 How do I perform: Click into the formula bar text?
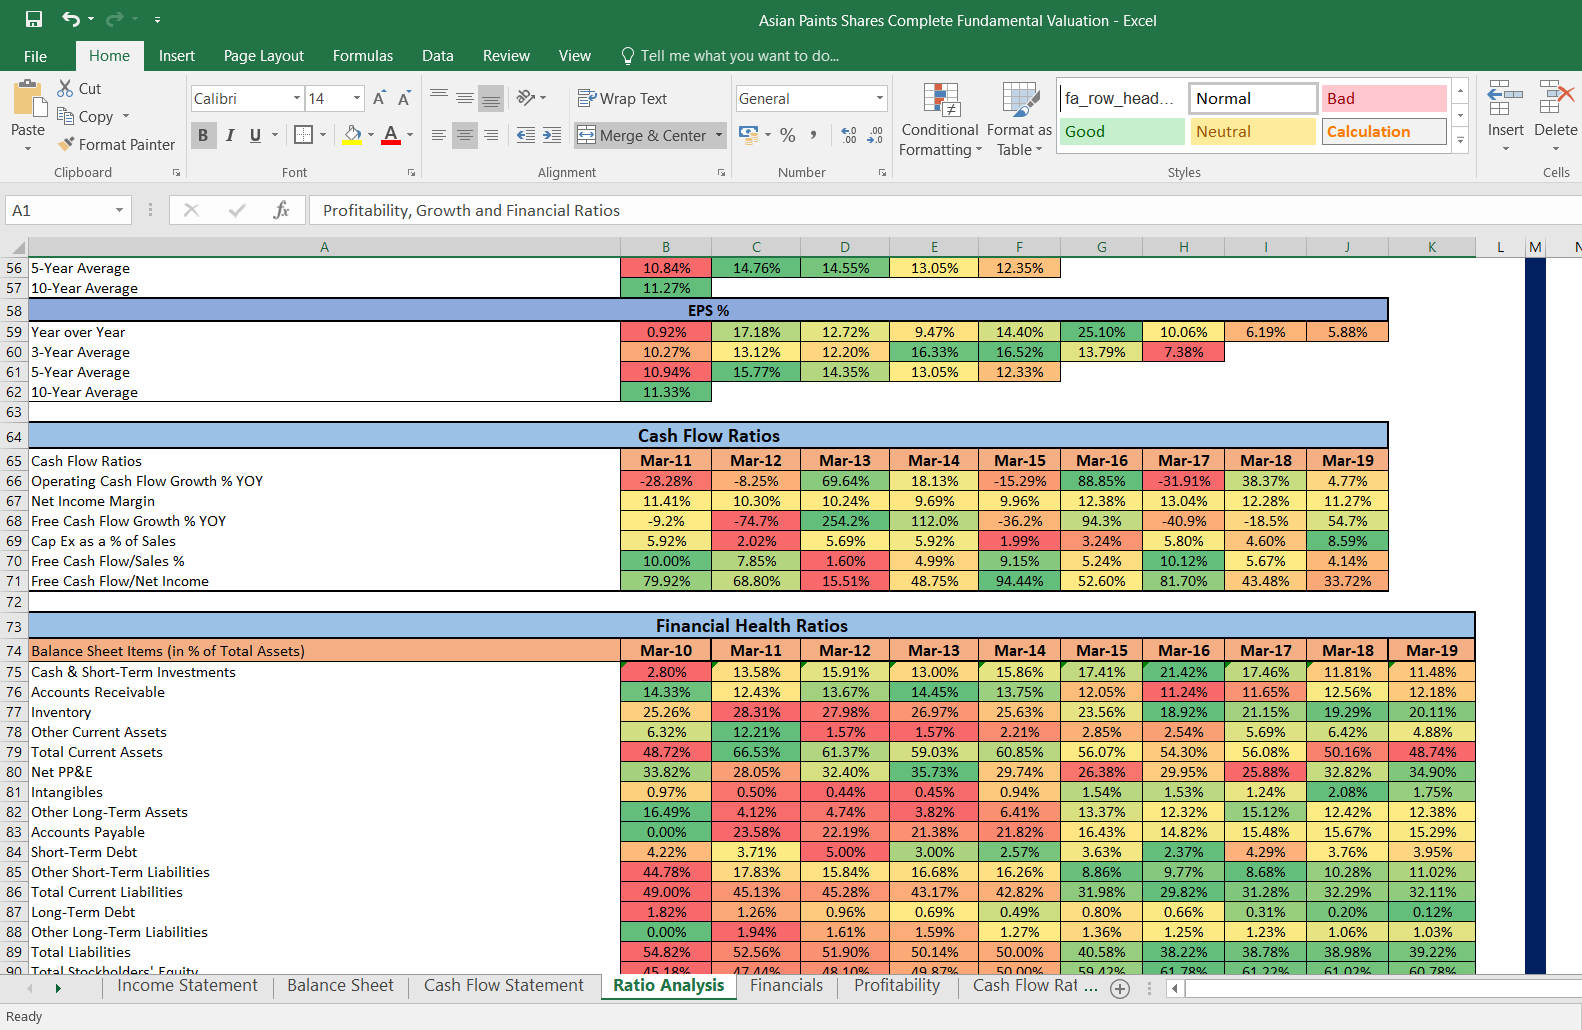pyautogui.click(x=944, y=210)
